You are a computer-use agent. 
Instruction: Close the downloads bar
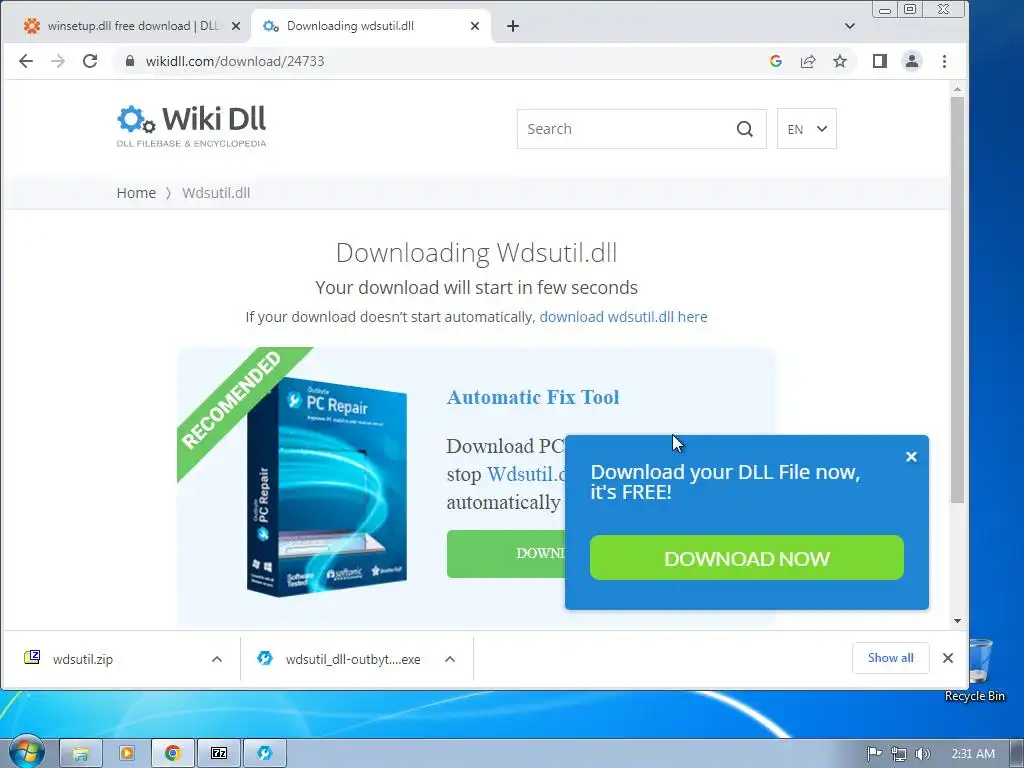point(948,658)
